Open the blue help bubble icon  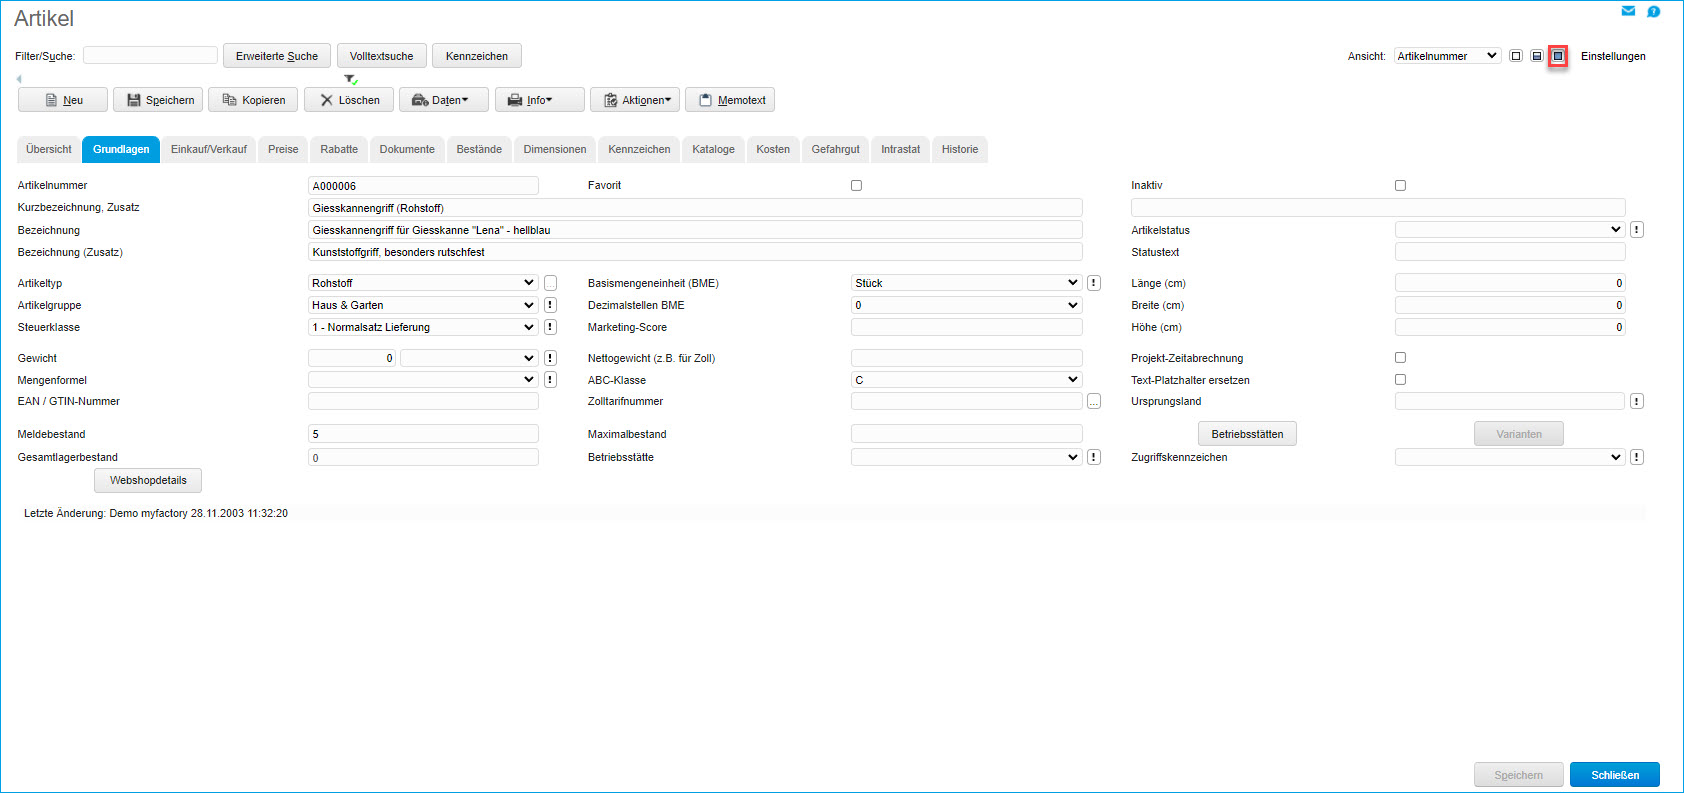tap(1653, 12)
